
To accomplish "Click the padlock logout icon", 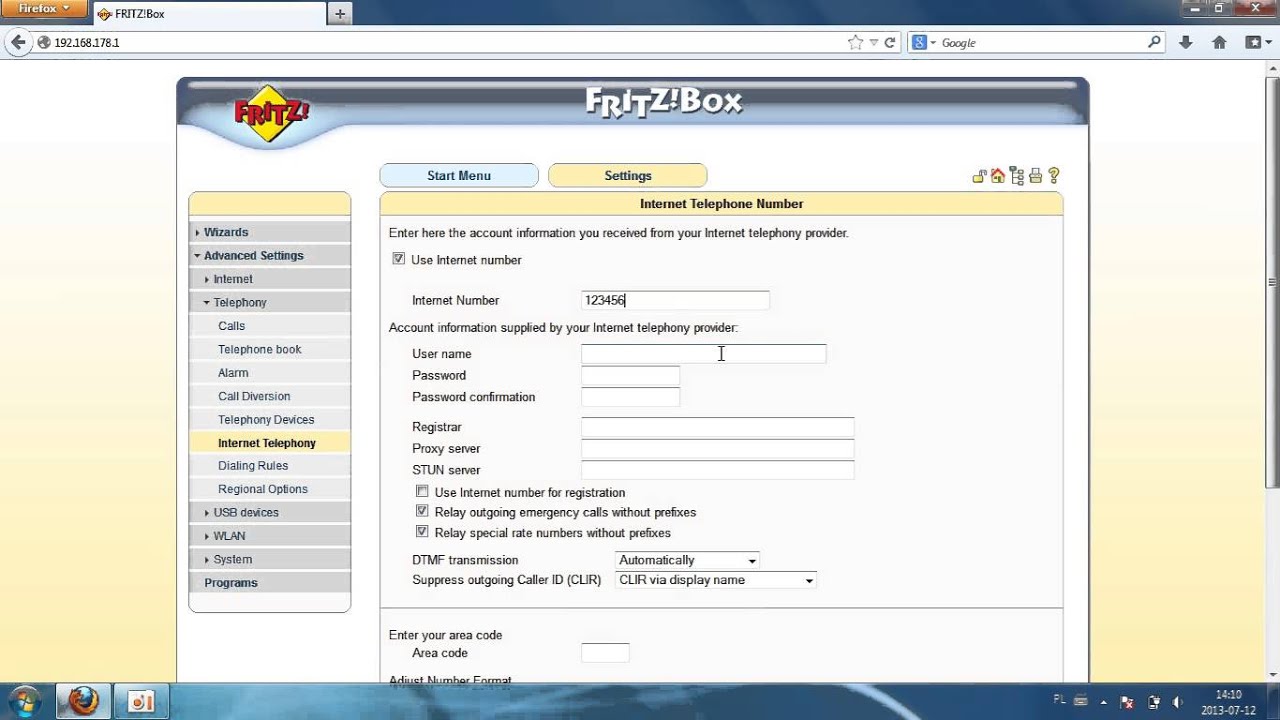I will pos(979,176).
